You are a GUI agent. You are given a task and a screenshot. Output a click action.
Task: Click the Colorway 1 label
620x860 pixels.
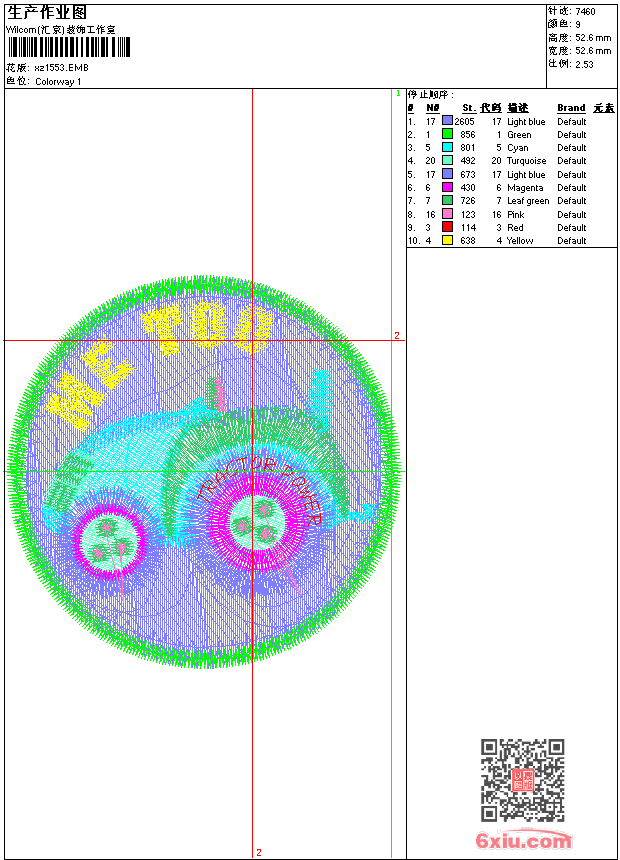click(x=58, y=82)
